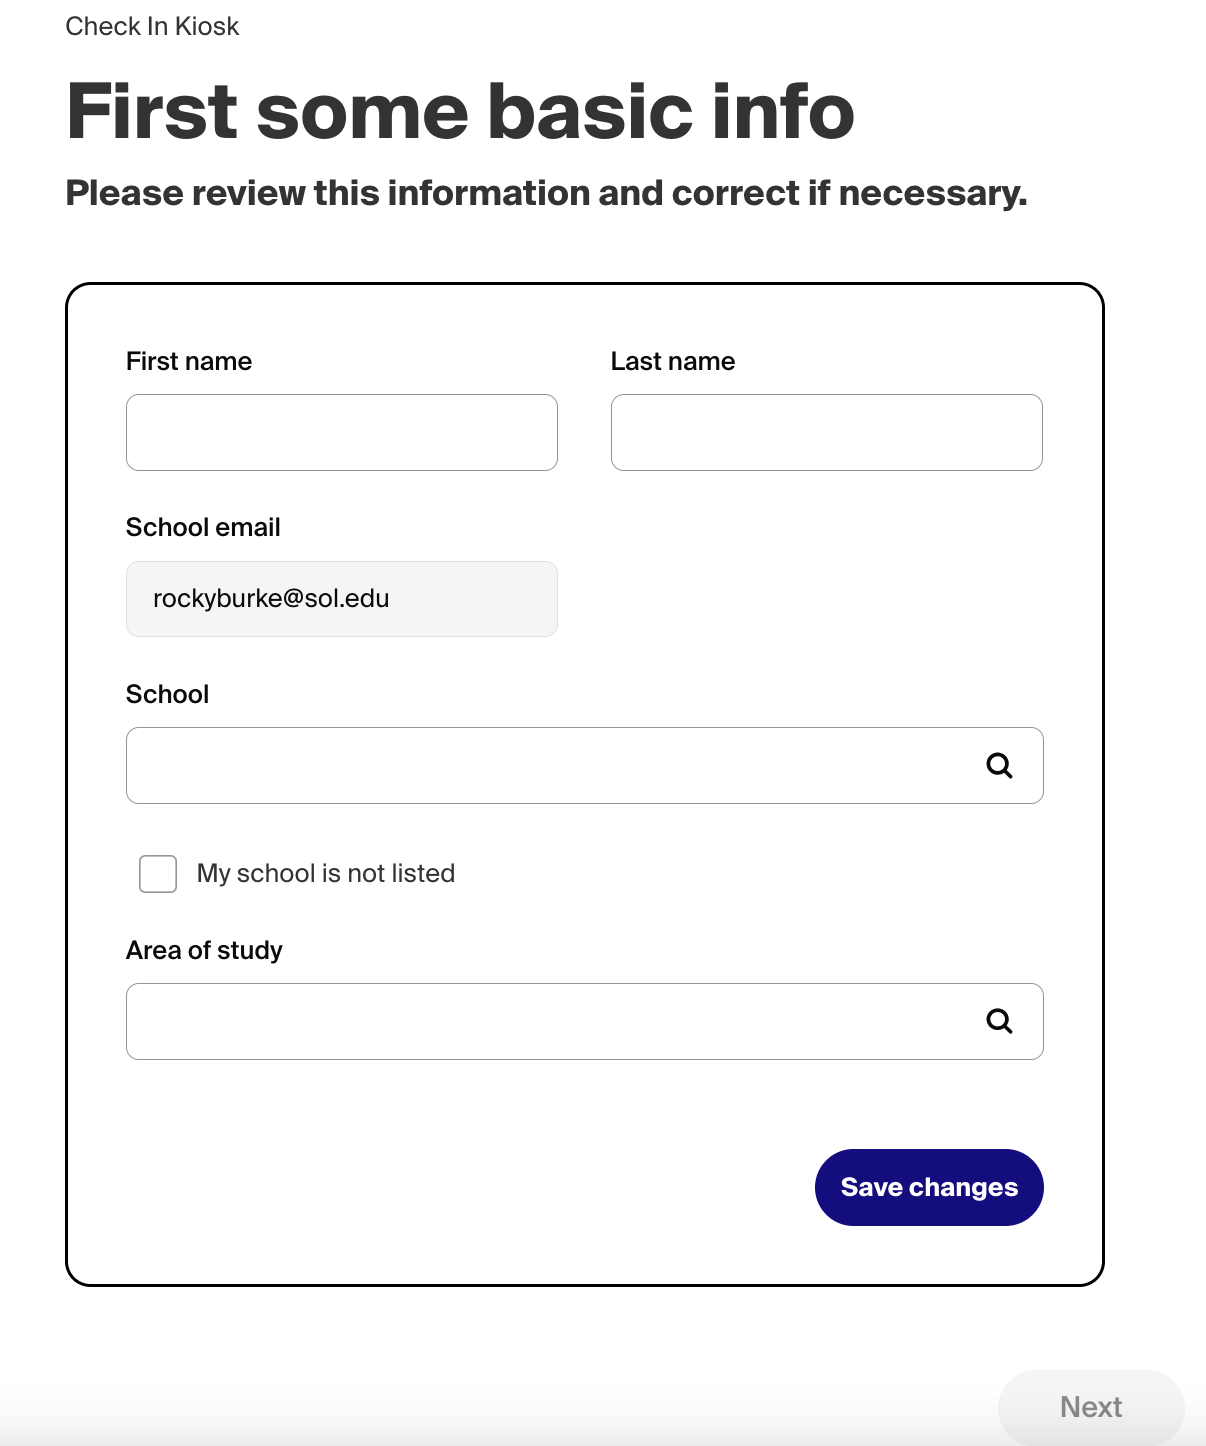The width and height of the screenshot is (1206, 1446).
Task: Click the Area of study magnifier icon
Action: pos(999,1021)
